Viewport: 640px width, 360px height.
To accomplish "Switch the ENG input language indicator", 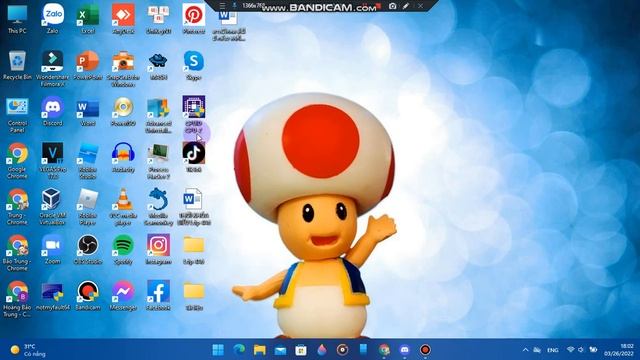I will pyautogui.click(x=553, y=350).
